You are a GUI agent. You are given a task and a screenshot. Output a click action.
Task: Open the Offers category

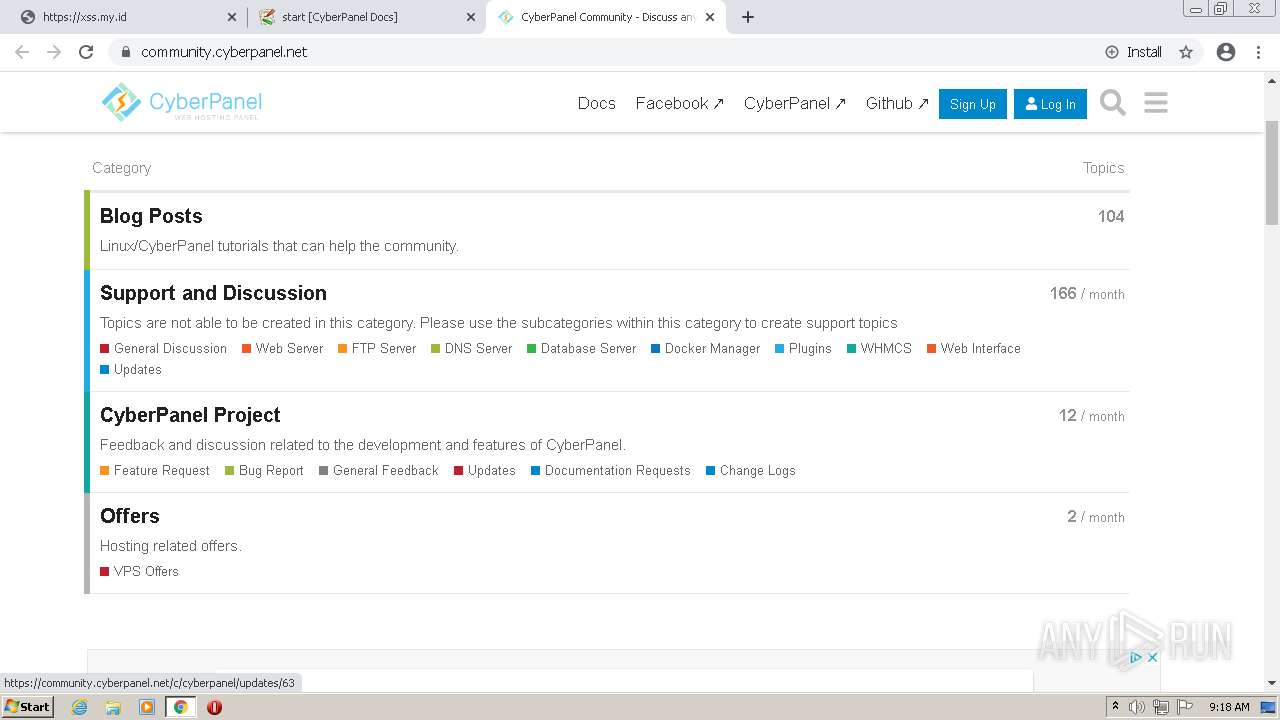pyautogui.click(x=130, y=516)
